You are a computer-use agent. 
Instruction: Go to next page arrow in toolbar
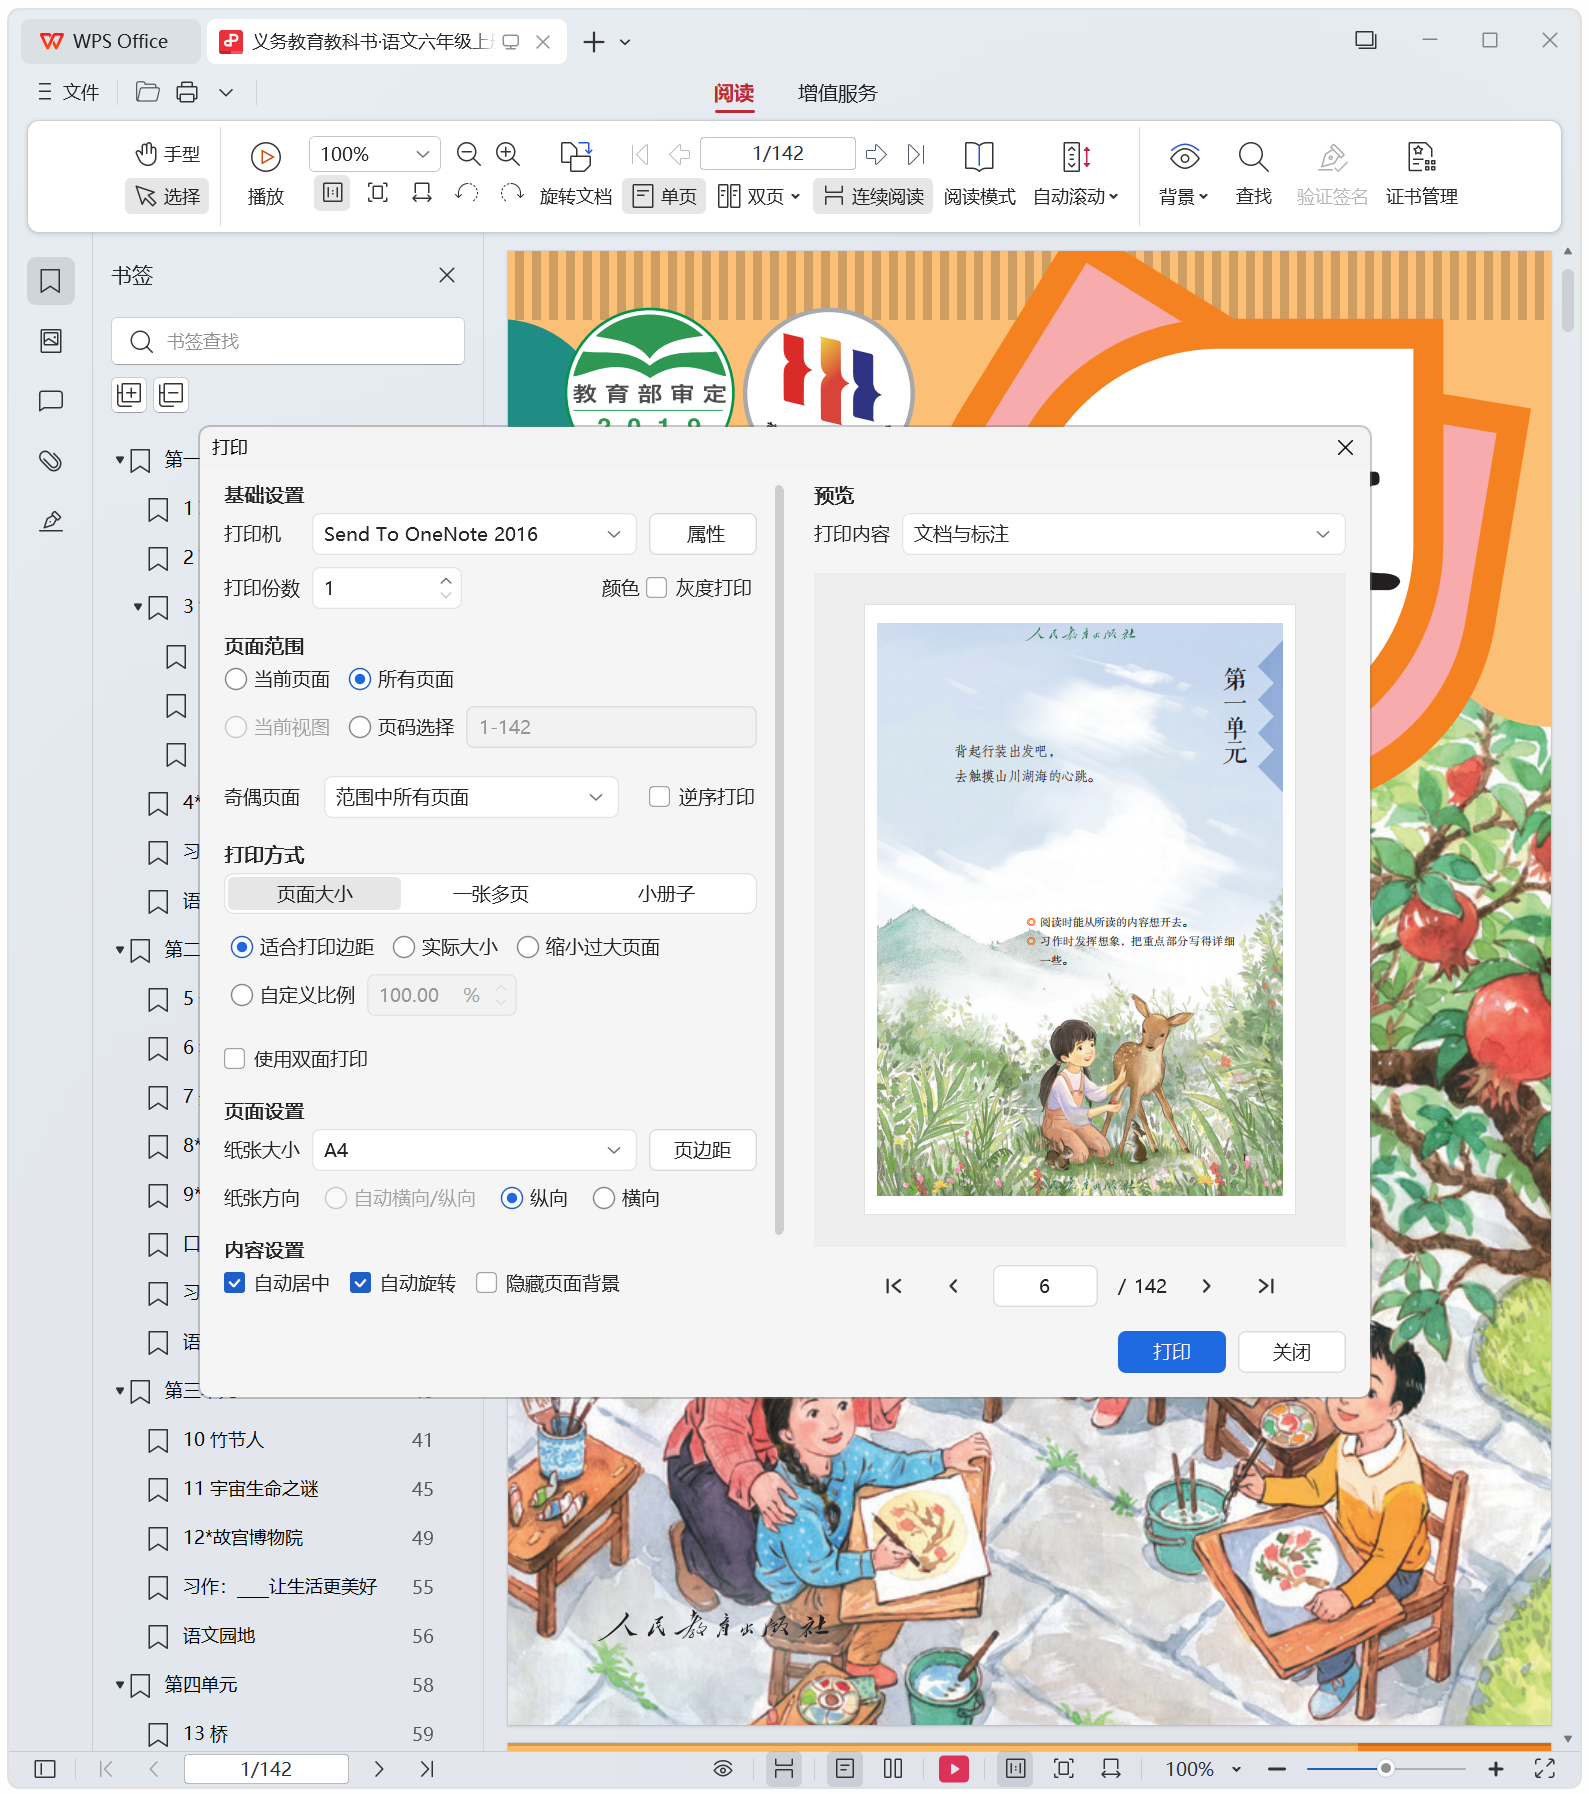coord(876,154)
